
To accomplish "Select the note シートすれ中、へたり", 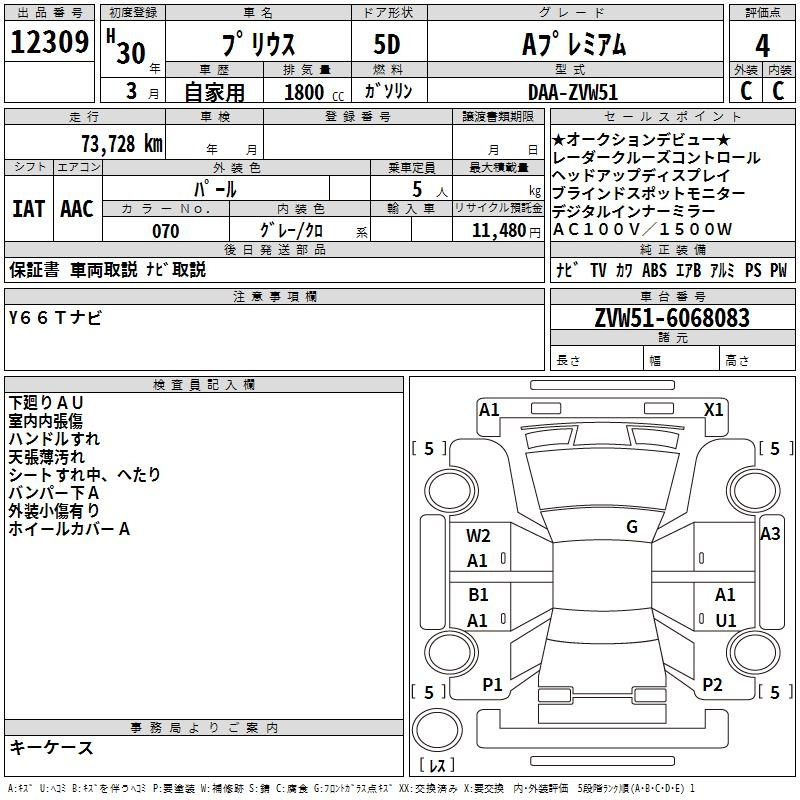I will 85,474.
